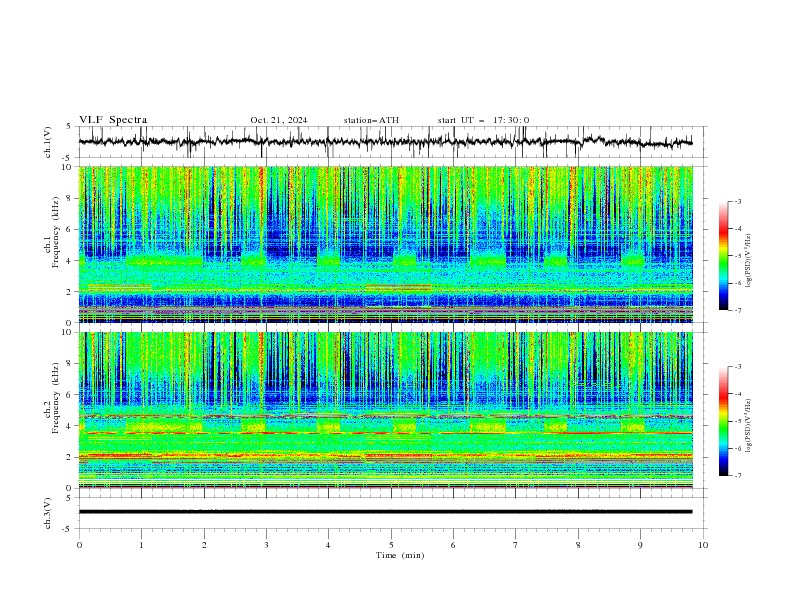This screenshot has width=792, height=612.
Task: Click the time axis tick label '9'
Action: tap(640, 545)
